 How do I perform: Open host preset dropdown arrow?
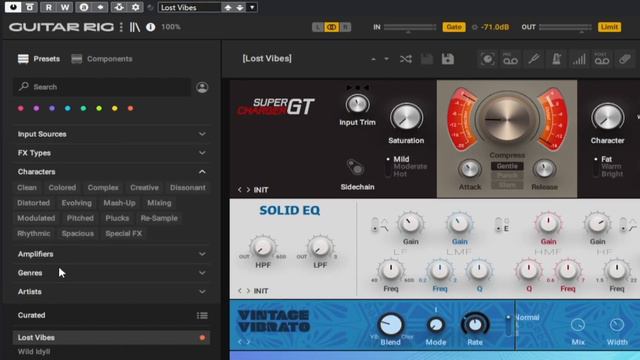tap(252, 7)
